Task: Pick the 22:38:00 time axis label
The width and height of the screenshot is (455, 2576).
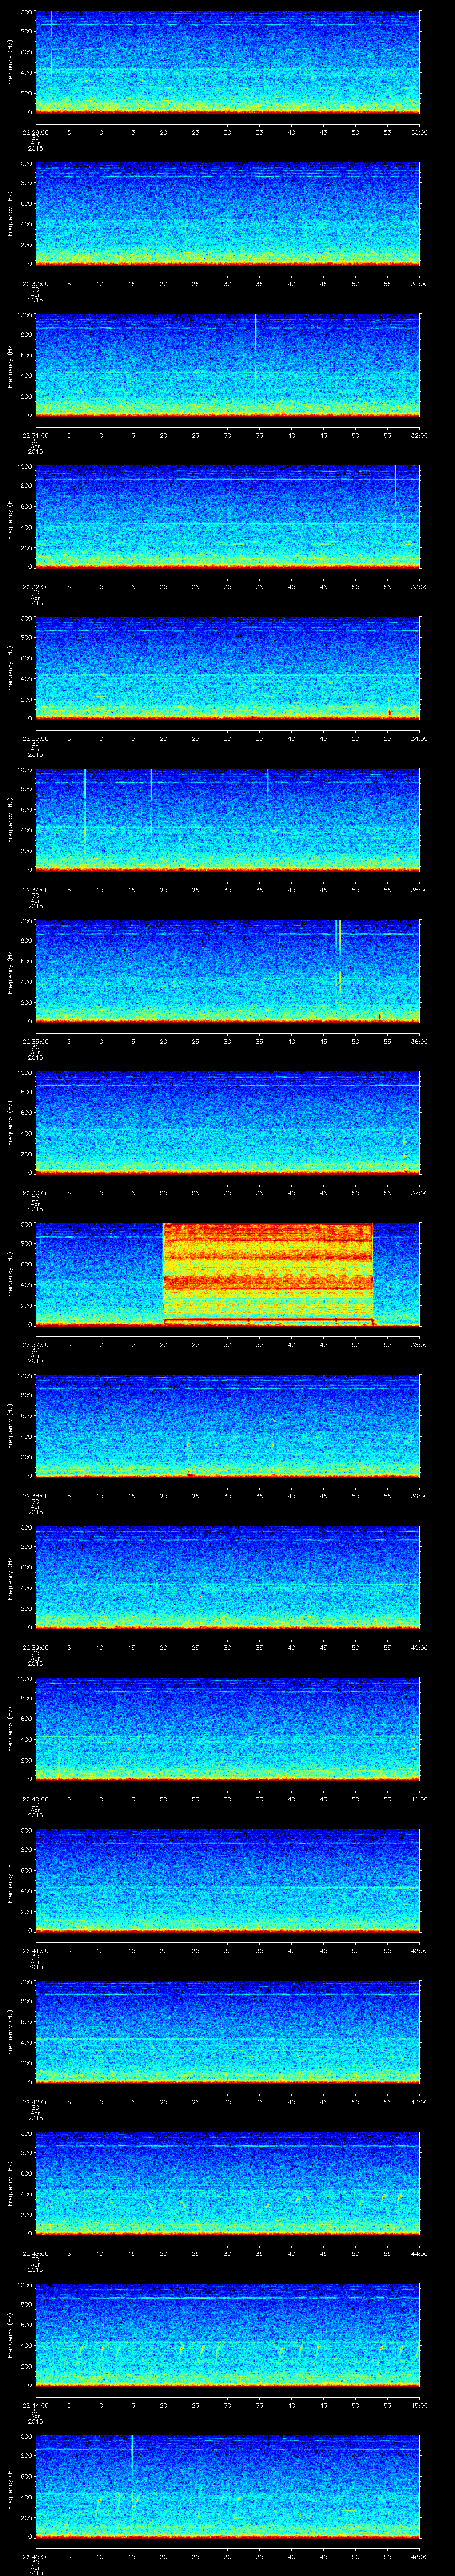Action: 35,1496
